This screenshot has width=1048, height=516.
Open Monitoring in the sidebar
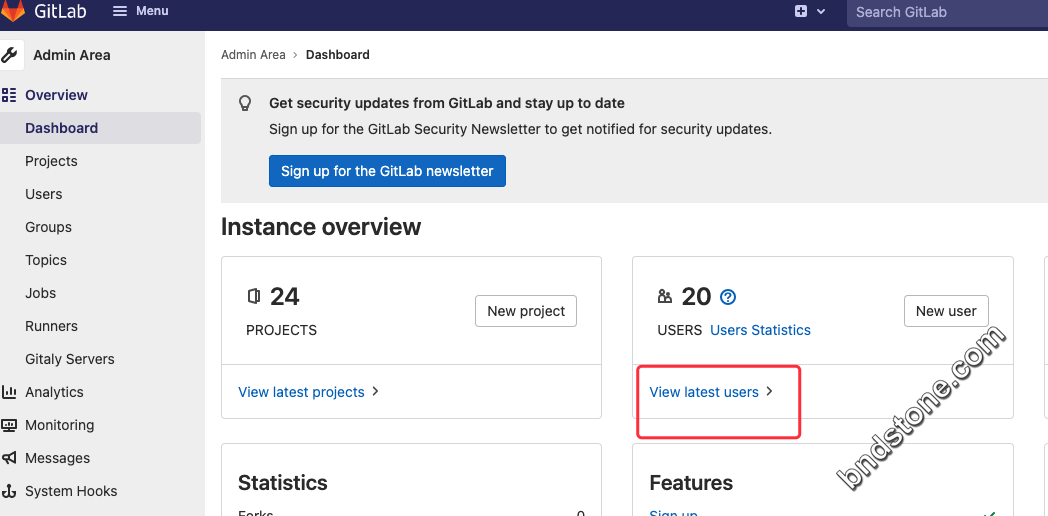point(59,425)
